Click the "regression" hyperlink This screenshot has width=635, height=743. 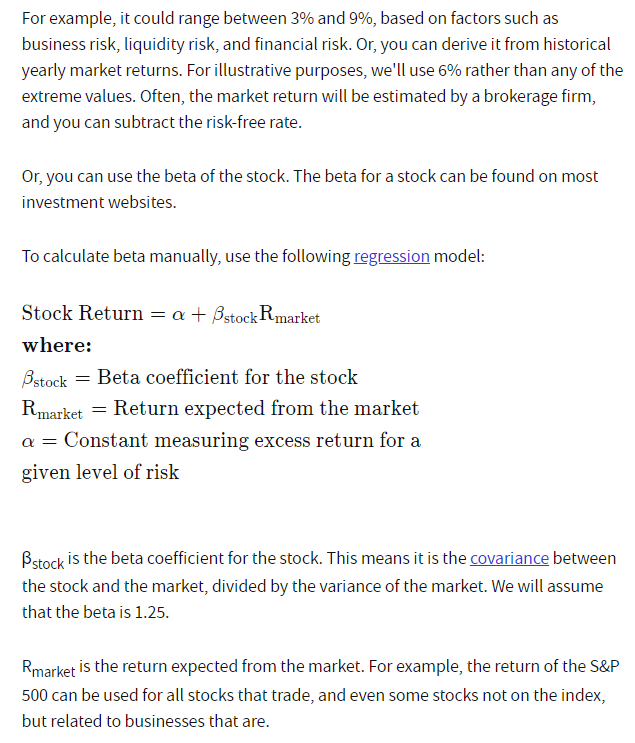pyautogui.click(x=391, y=256)
